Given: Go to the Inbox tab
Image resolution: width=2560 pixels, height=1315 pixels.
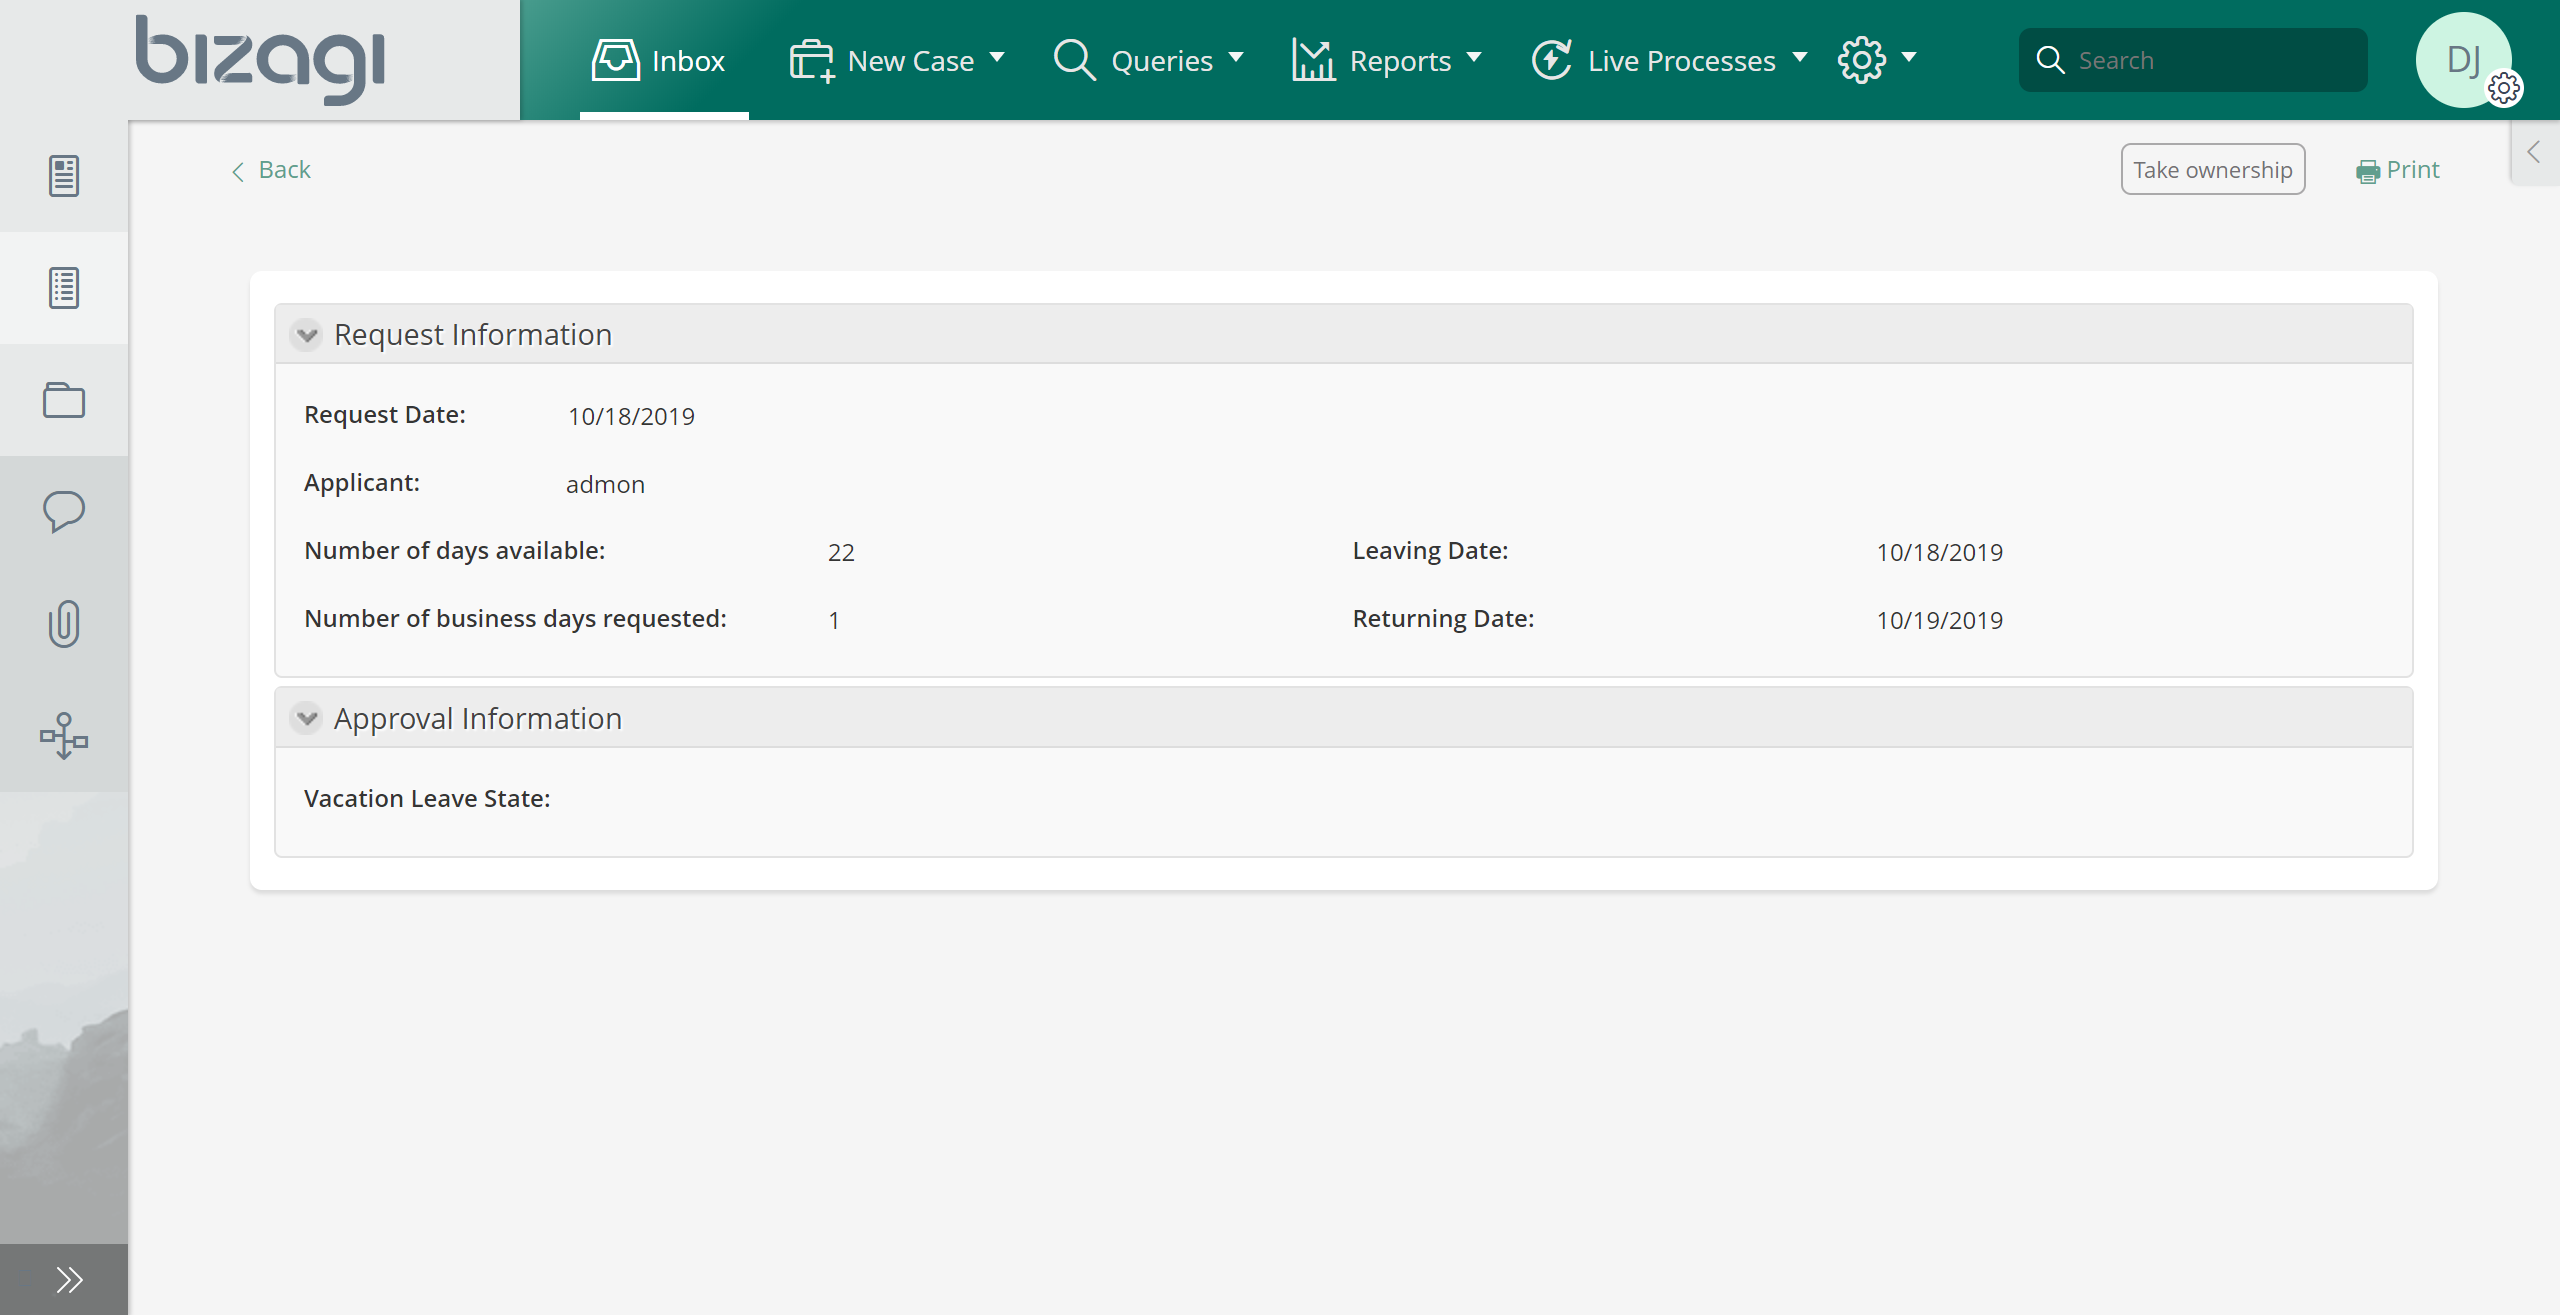Looking at the screenshot, I should (664, 60).
